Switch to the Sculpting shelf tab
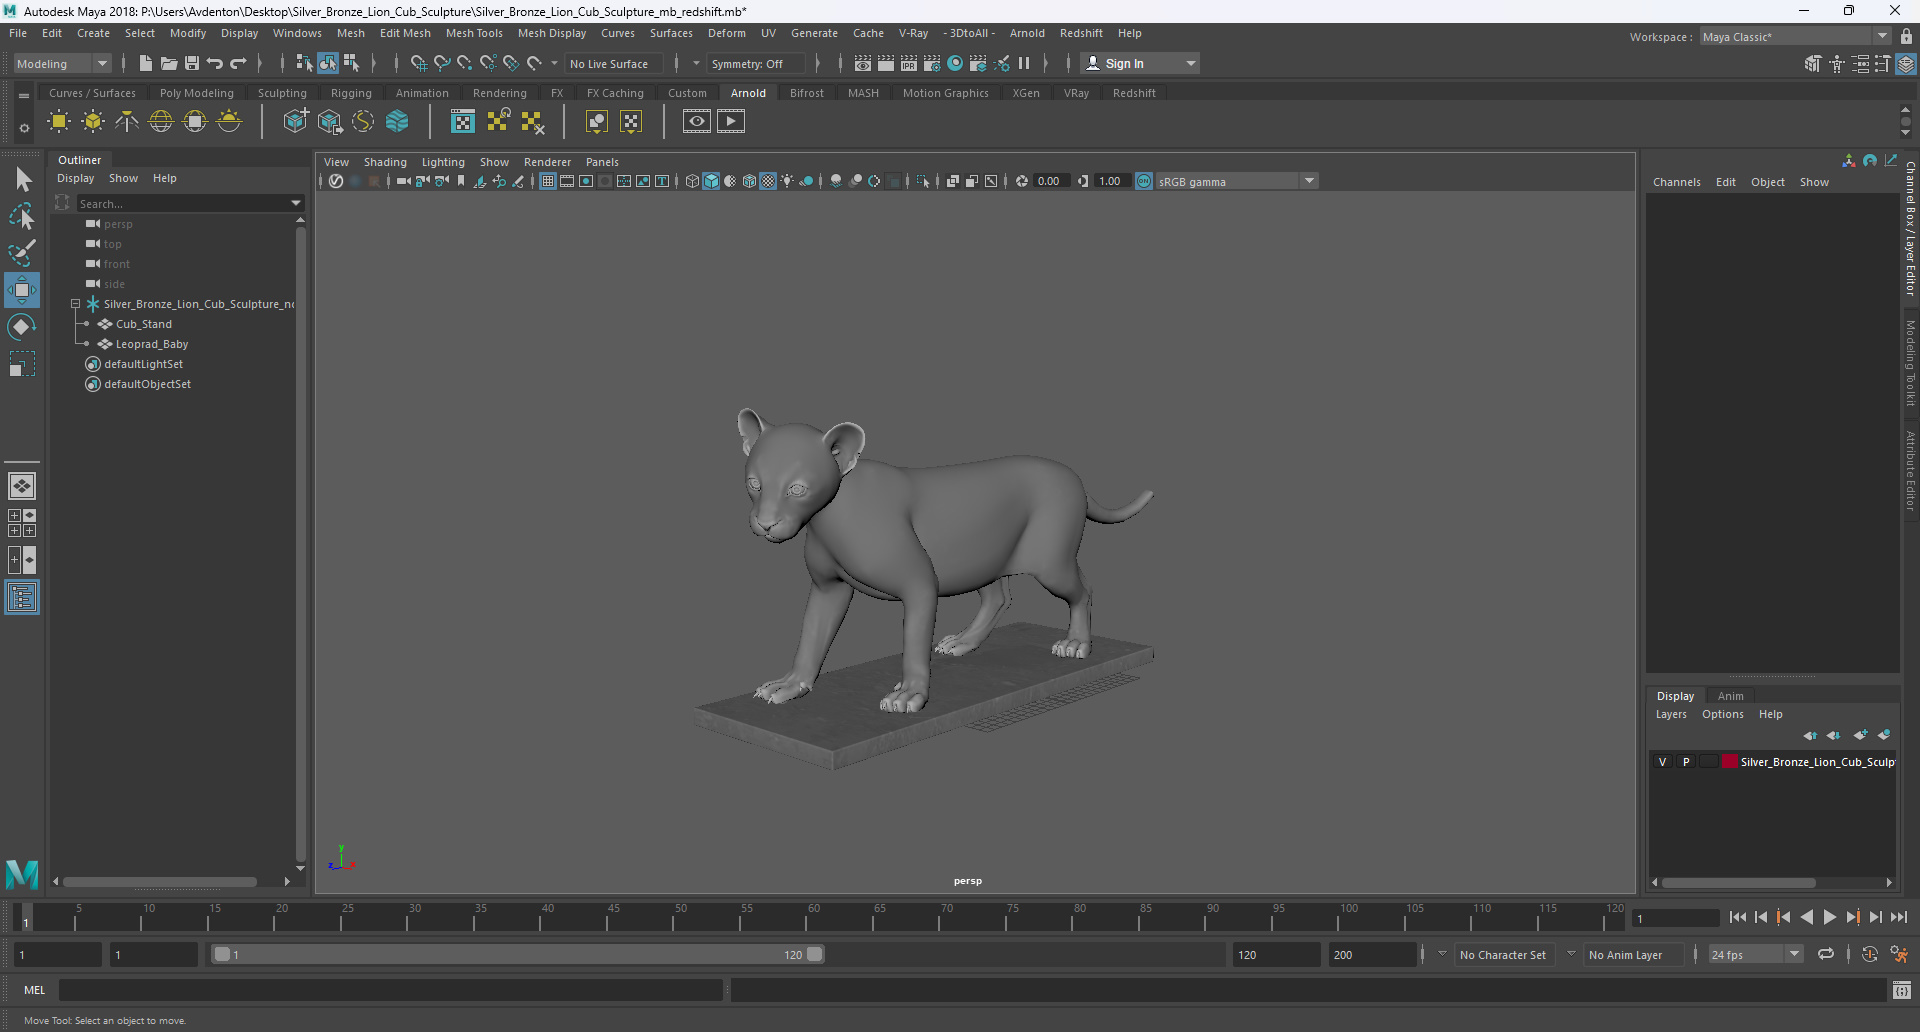 coord(282,93)
